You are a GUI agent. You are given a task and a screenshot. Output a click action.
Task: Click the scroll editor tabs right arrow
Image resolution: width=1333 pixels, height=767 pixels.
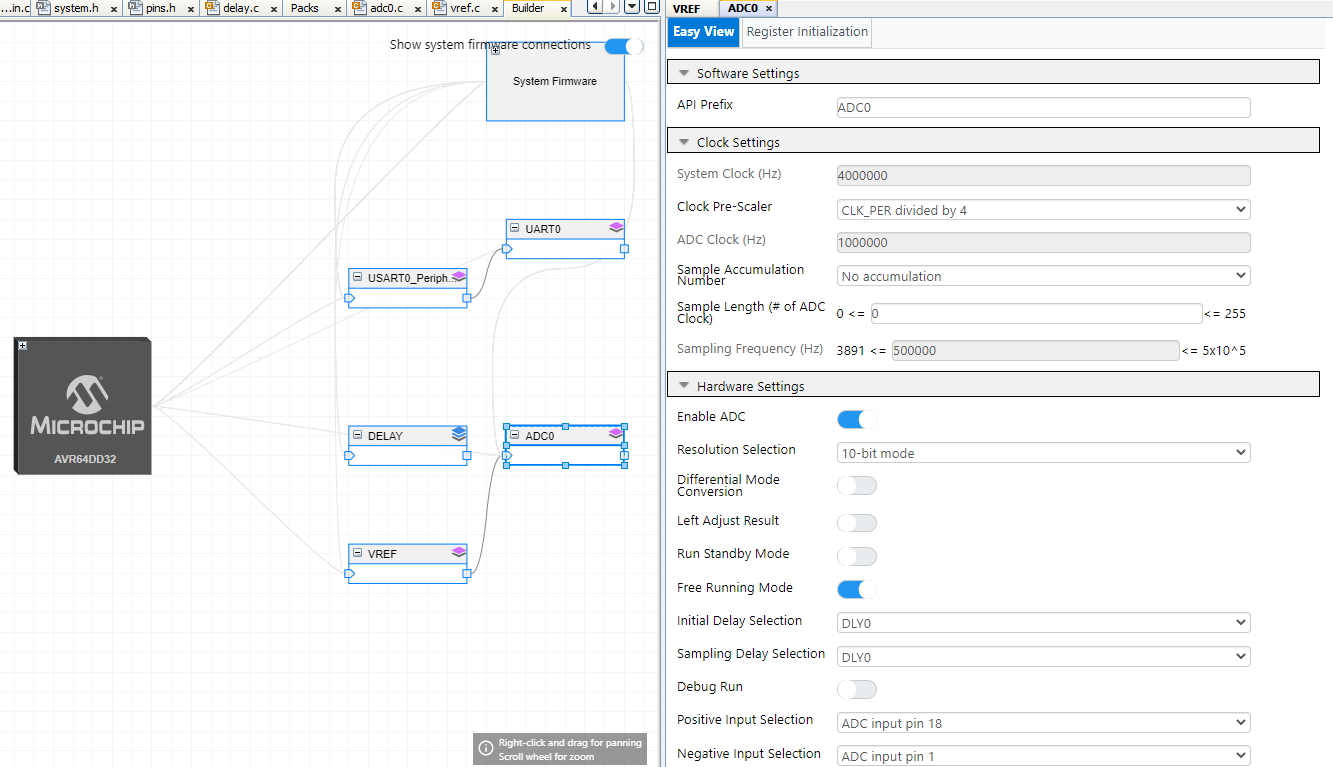[x=613, y=7]
